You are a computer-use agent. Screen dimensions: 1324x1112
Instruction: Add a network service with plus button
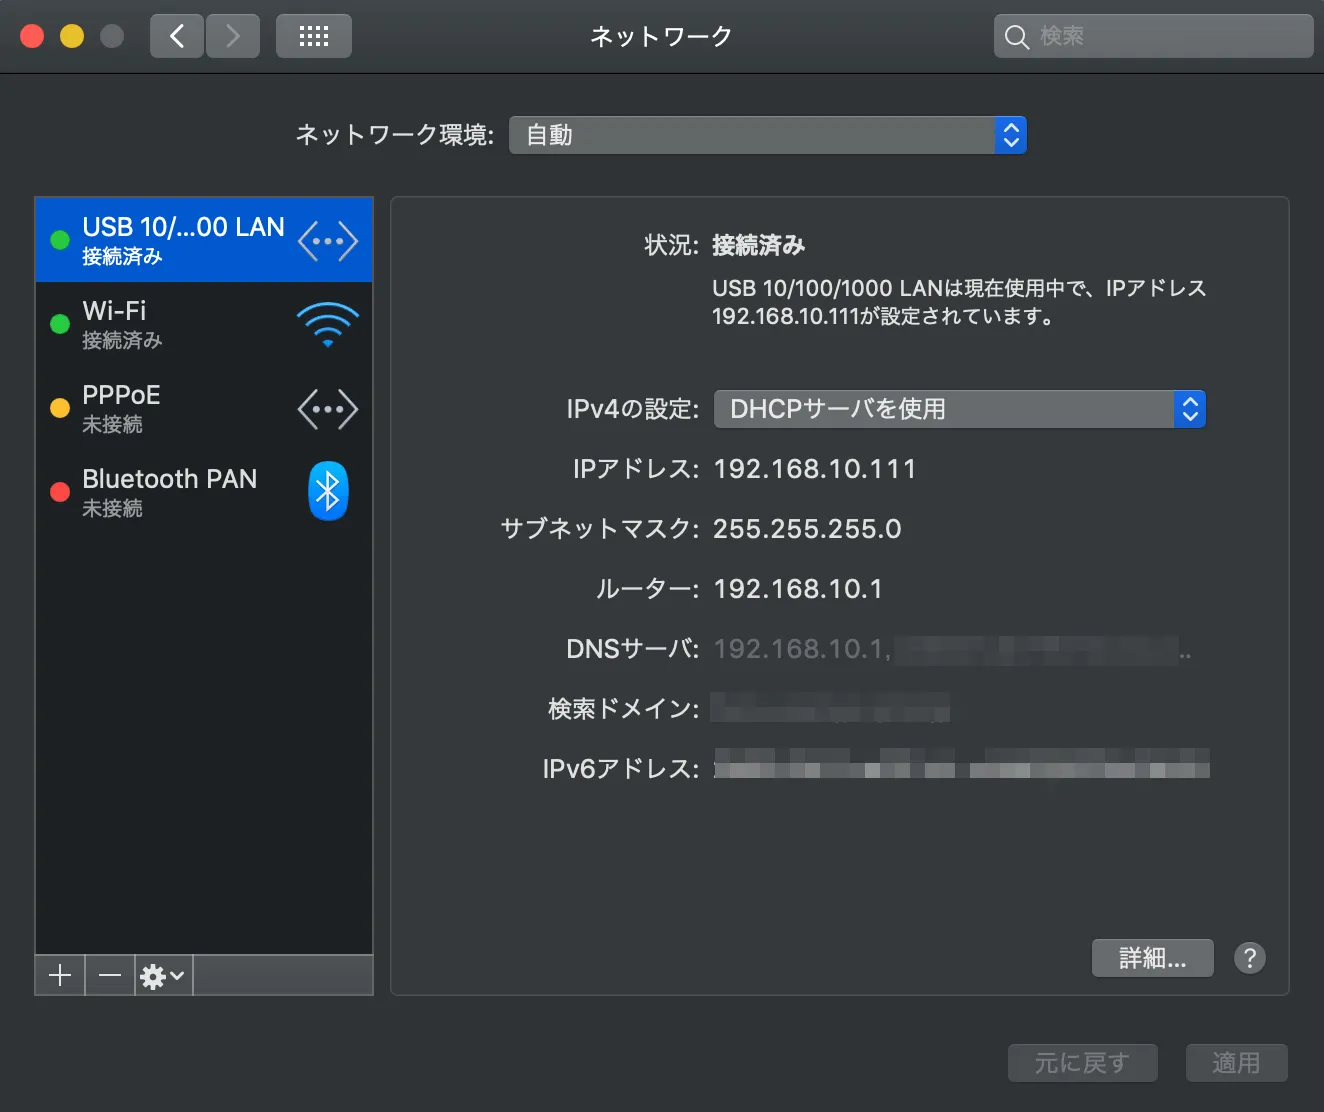[60, 975]
